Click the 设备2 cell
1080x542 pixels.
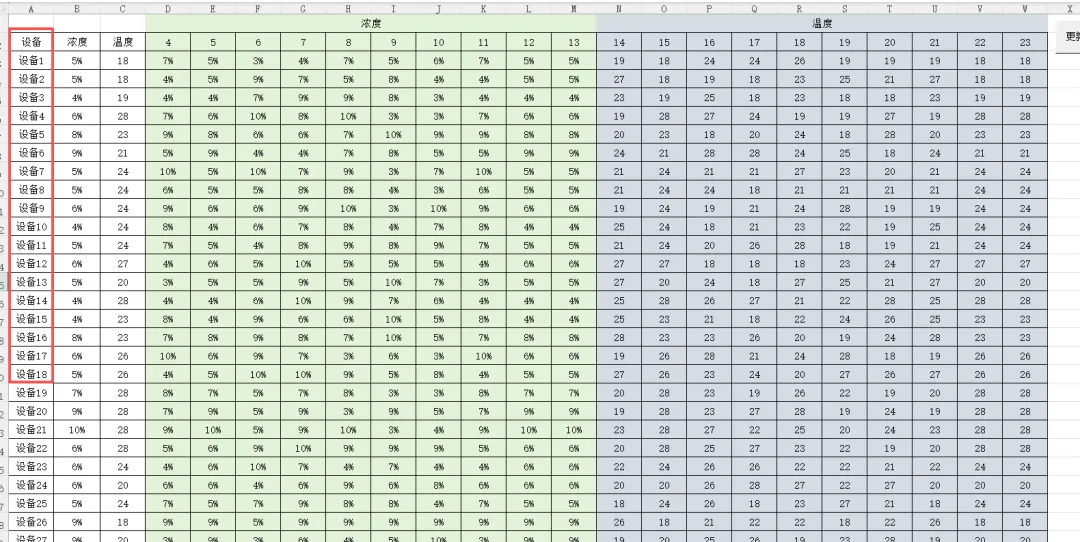click(x=31, y=79)
